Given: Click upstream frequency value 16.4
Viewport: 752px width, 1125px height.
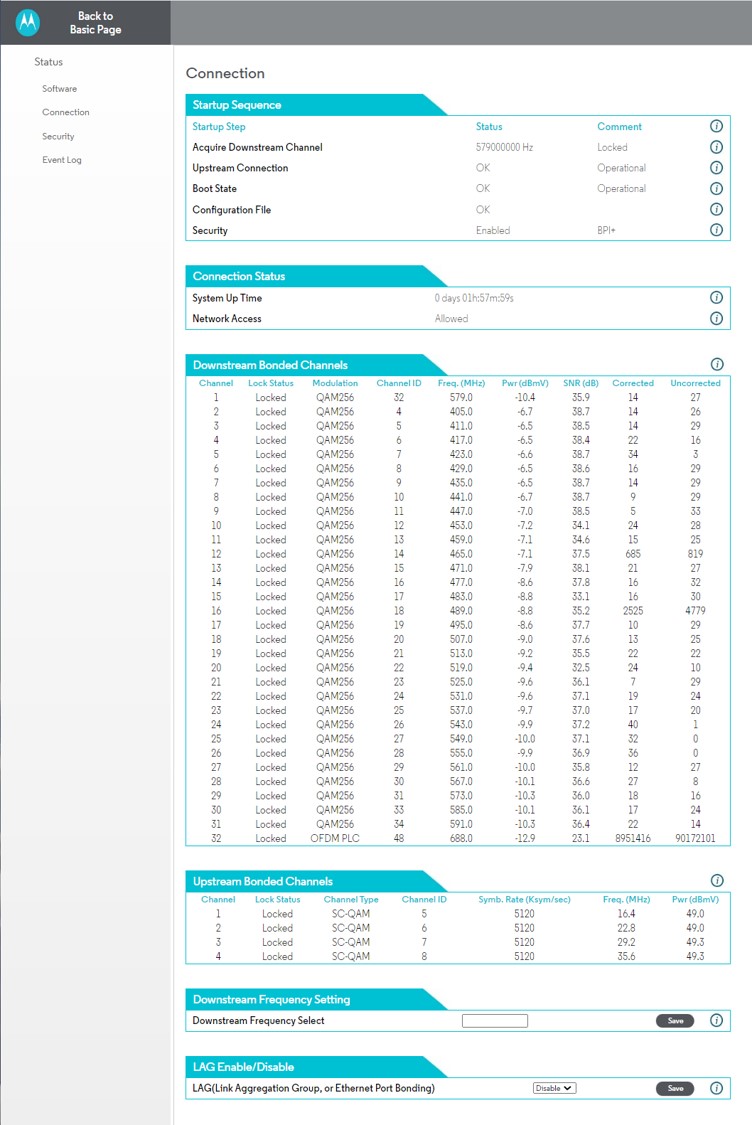Looking at the screenshot, I should click(626, 913).
